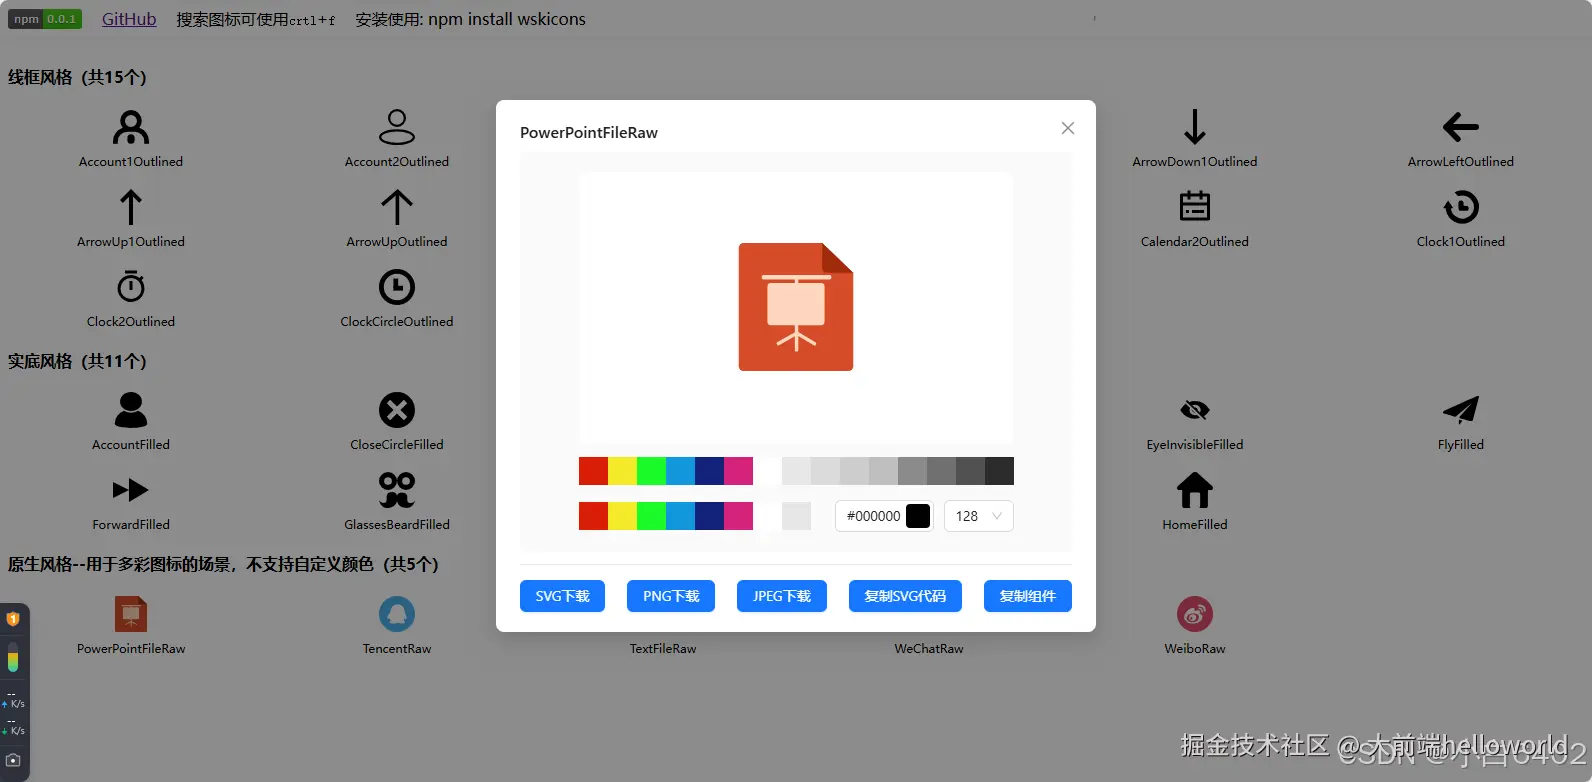Select the Clock1Outlined history icon
Screen dimensions: 1592x782
(1461, 207)
